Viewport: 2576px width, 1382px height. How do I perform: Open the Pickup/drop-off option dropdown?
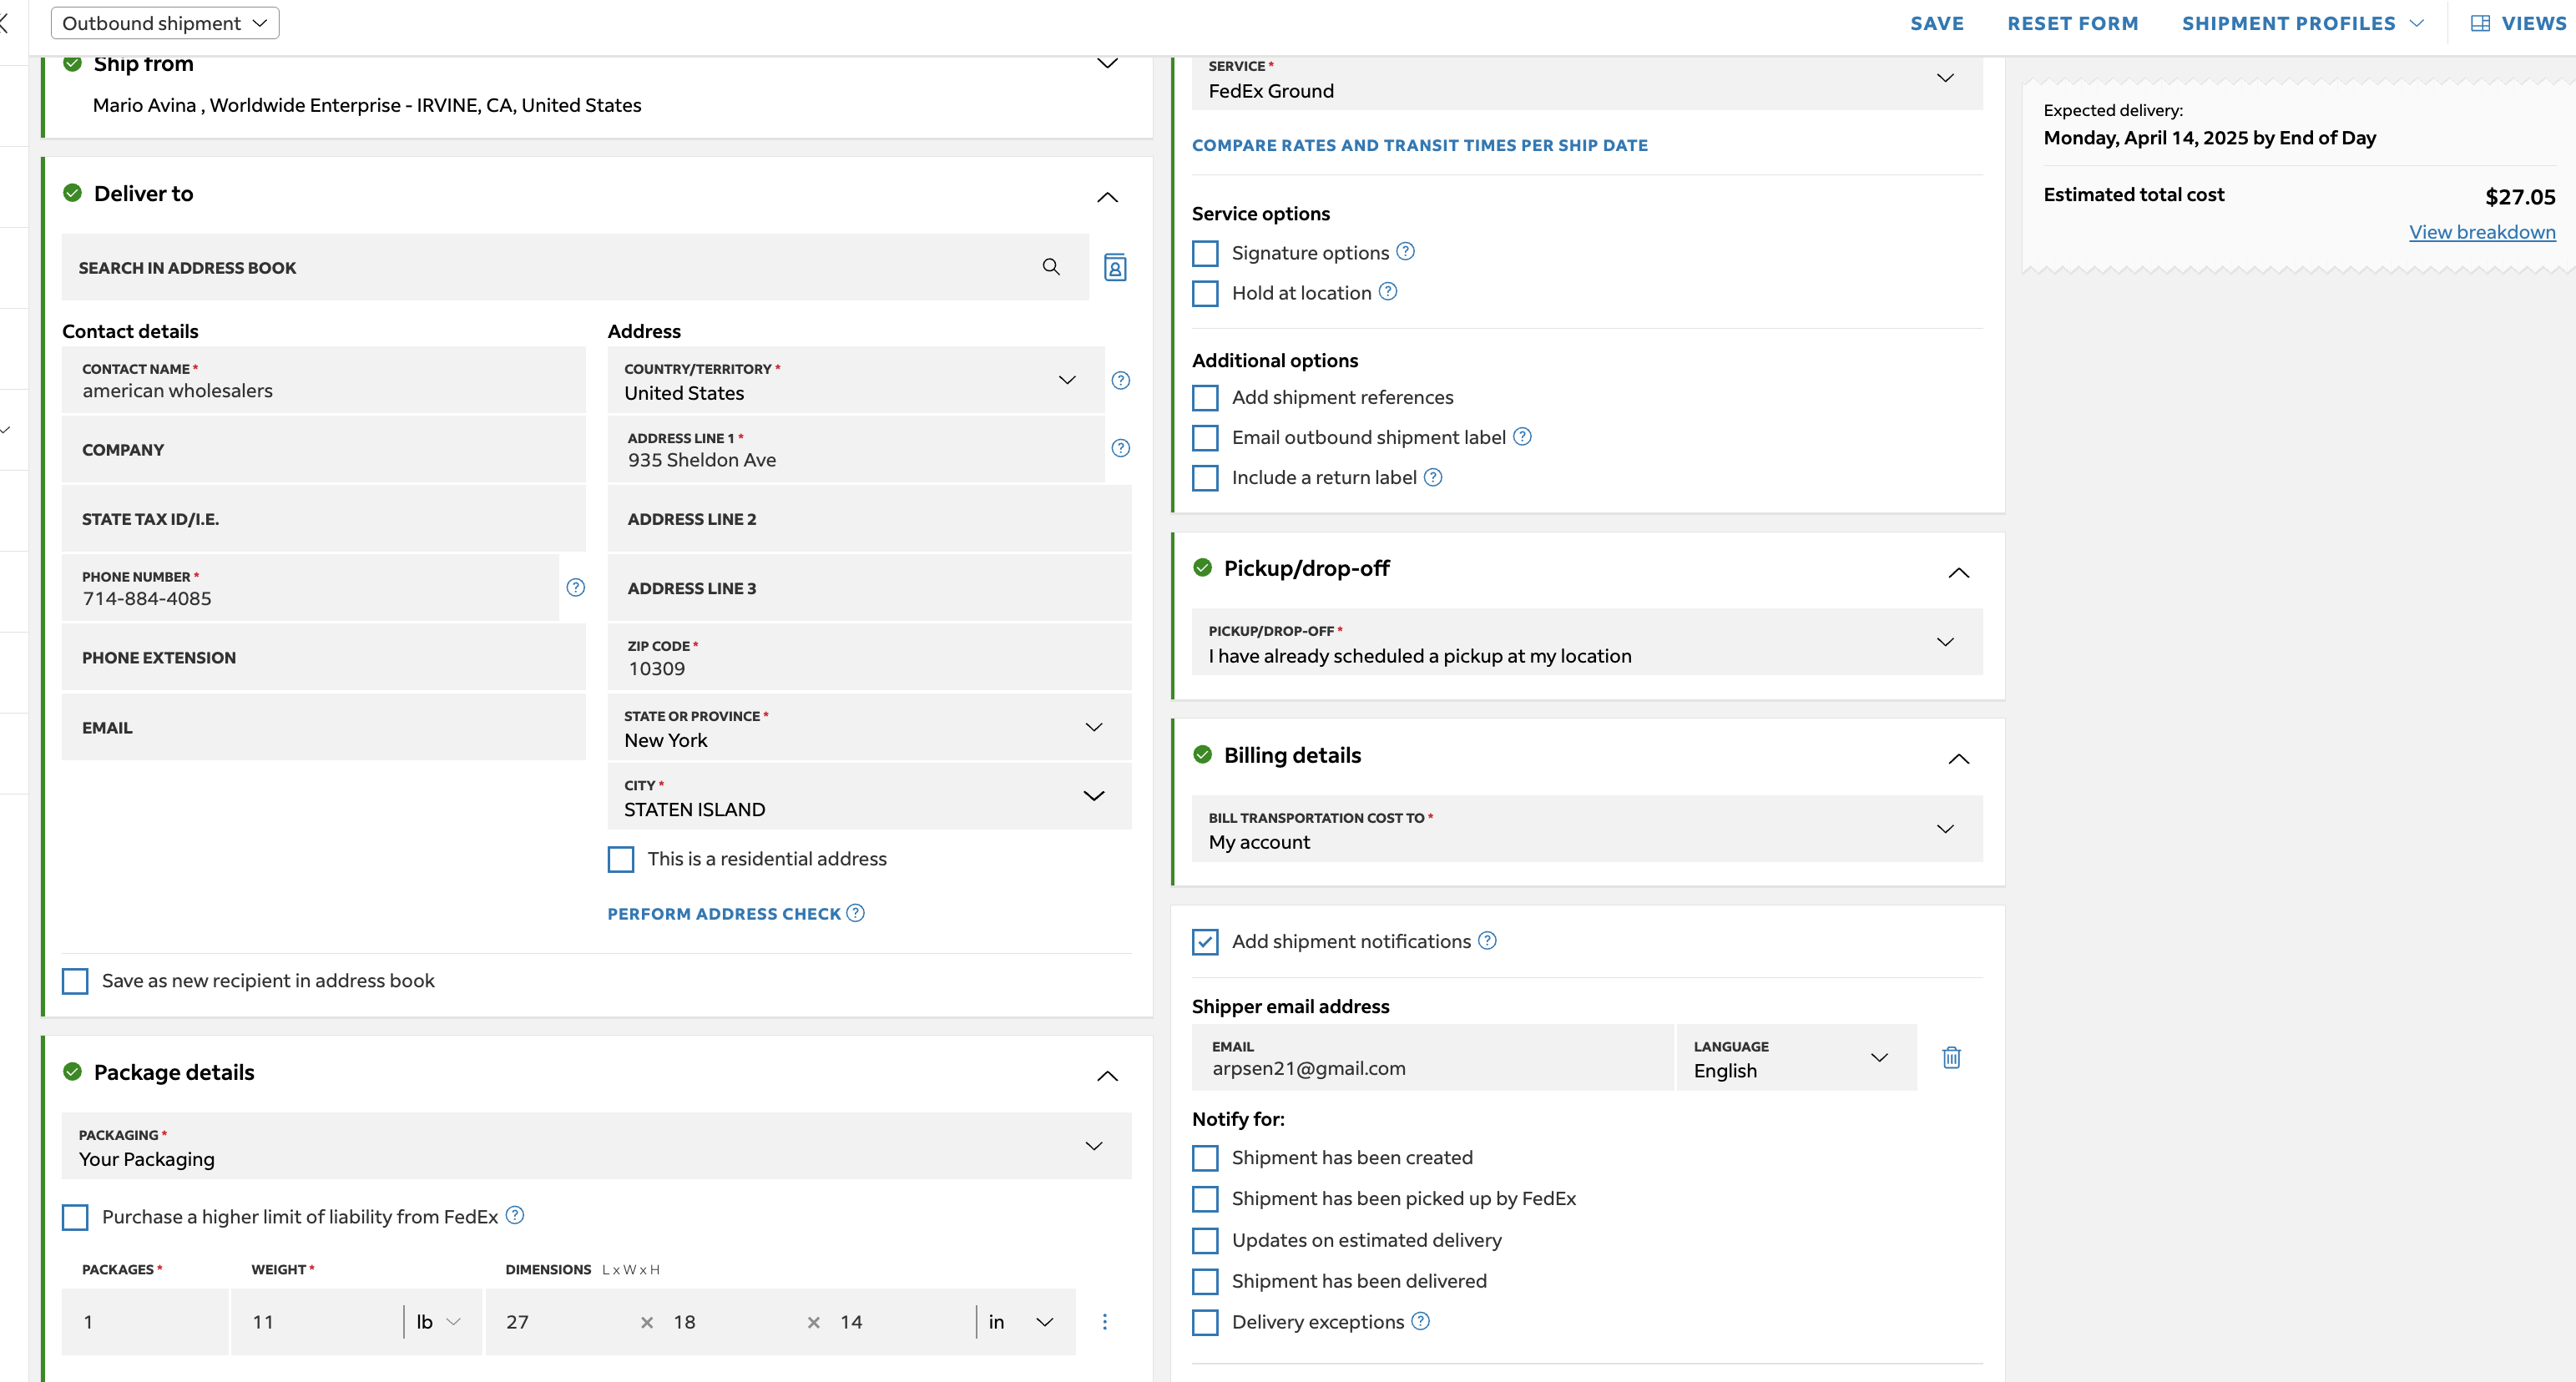(1587, 642)
